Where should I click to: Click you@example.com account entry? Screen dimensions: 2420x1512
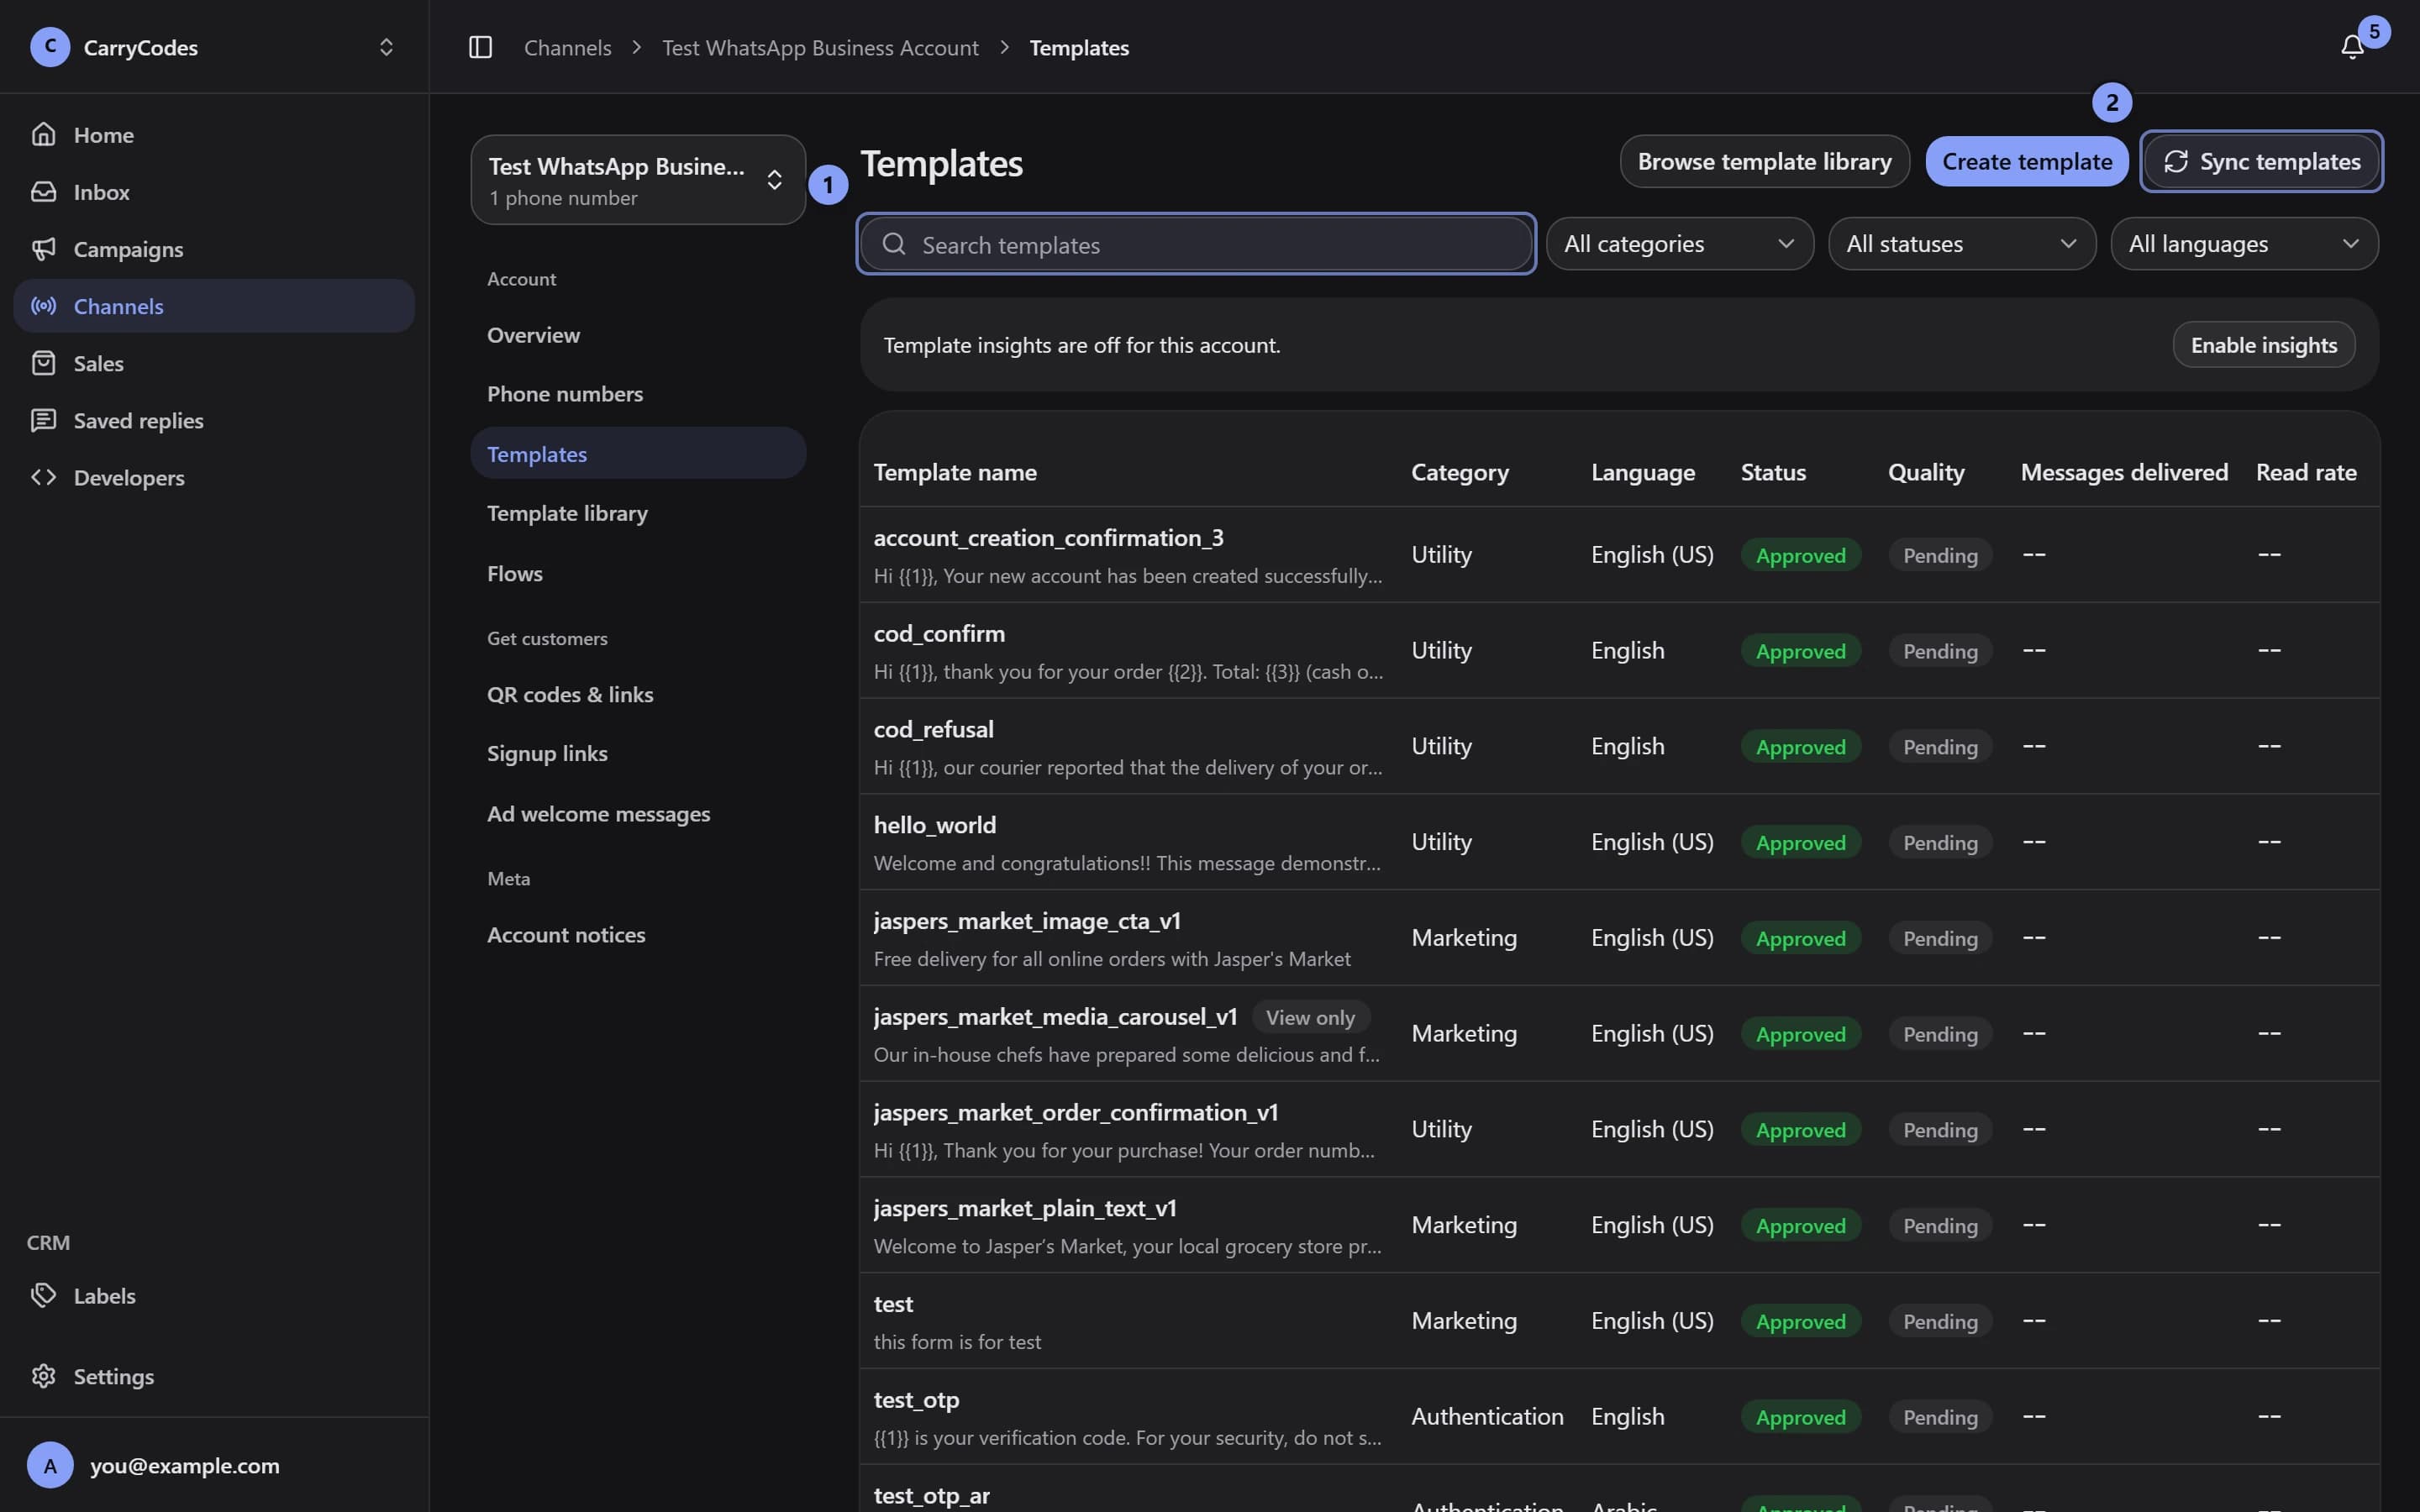click(x=214, y=1465)
